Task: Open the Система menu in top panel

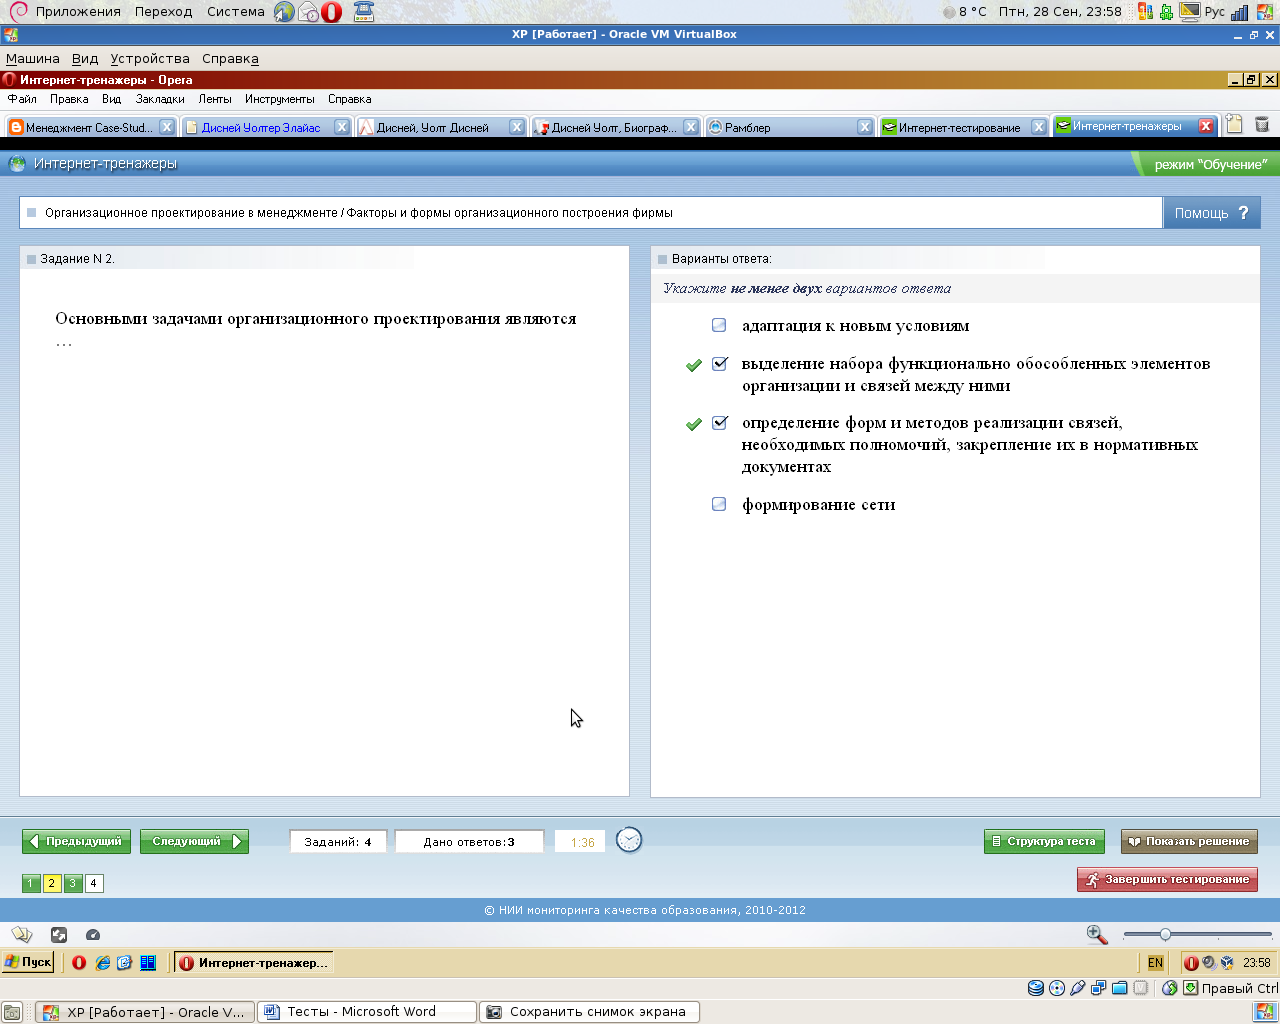Action: coord(236,12)
